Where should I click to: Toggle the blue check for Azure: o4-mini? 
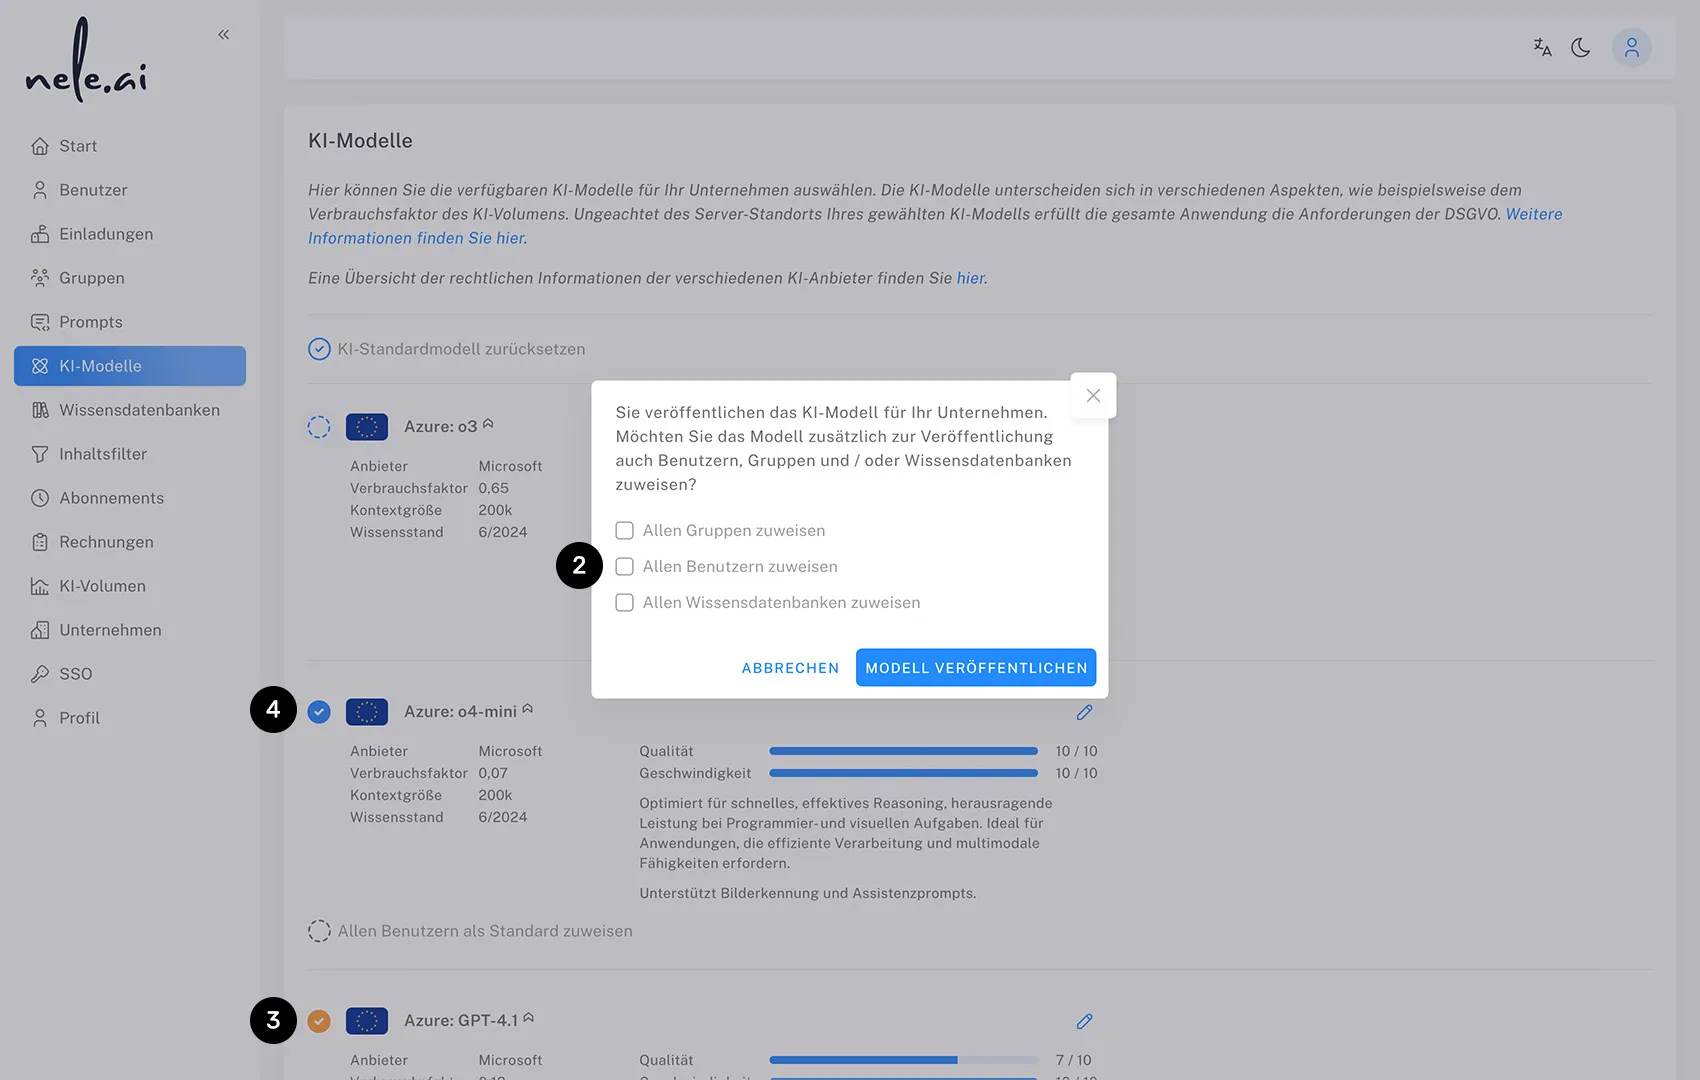click(x=319, y=712)
